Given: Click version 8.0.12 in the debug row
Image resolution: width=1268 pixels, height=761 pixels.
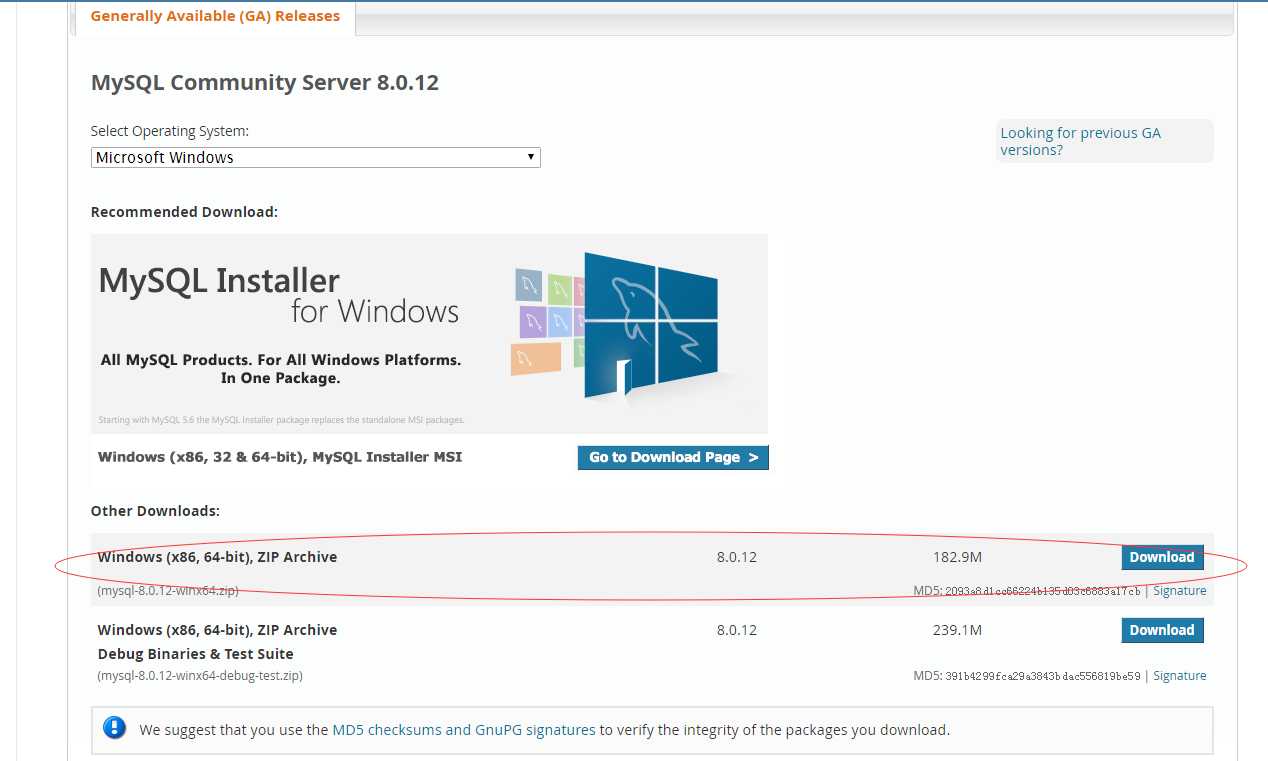Looking at the screenshot, I should pos(737,630).
